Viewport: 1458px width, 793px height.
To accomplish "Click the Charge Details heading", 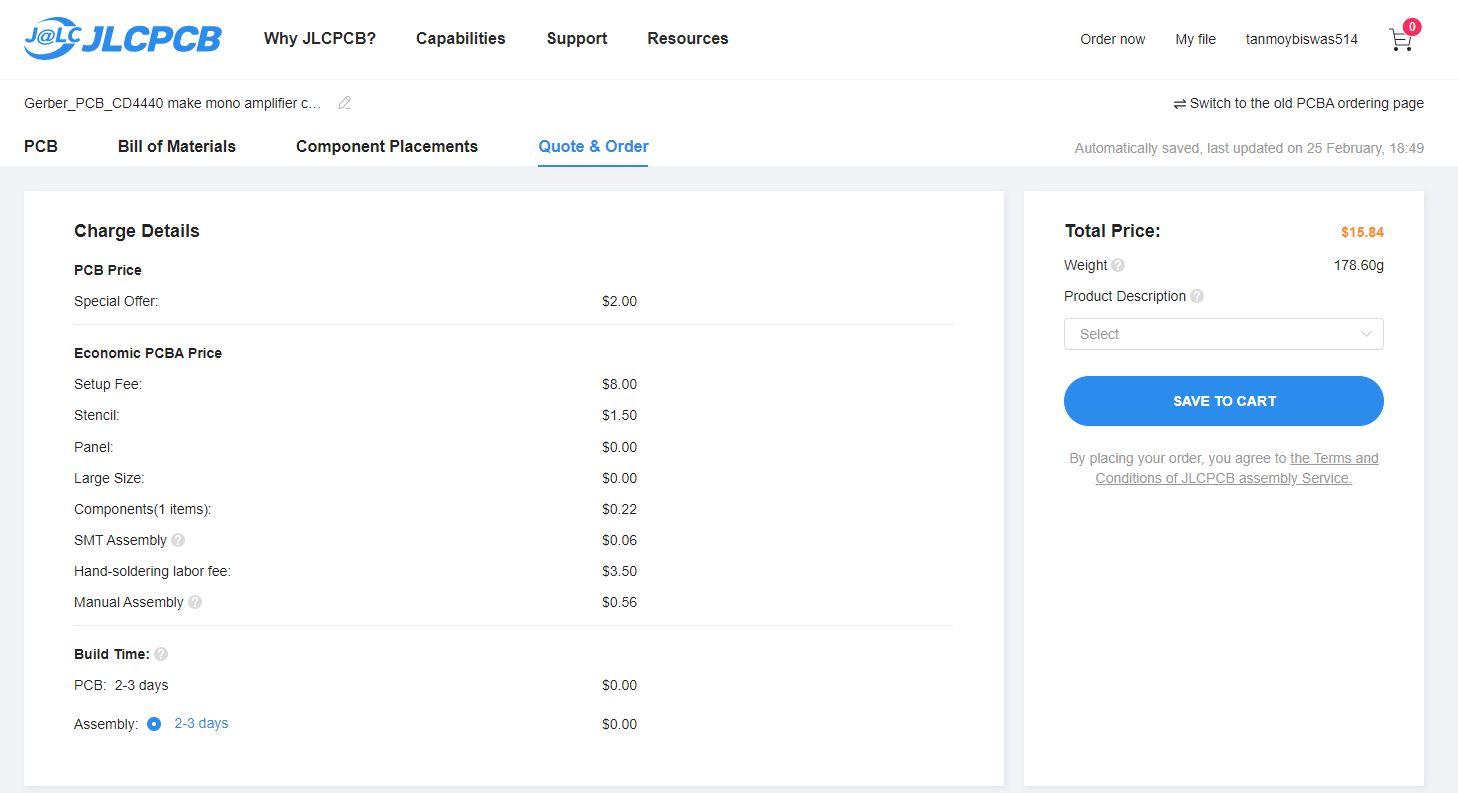I will pos(137,231).
